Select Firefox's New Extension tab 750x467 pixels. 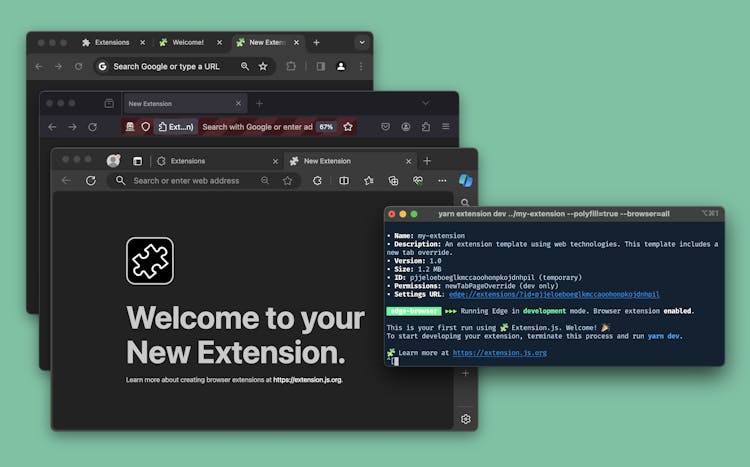pos(185,103)
